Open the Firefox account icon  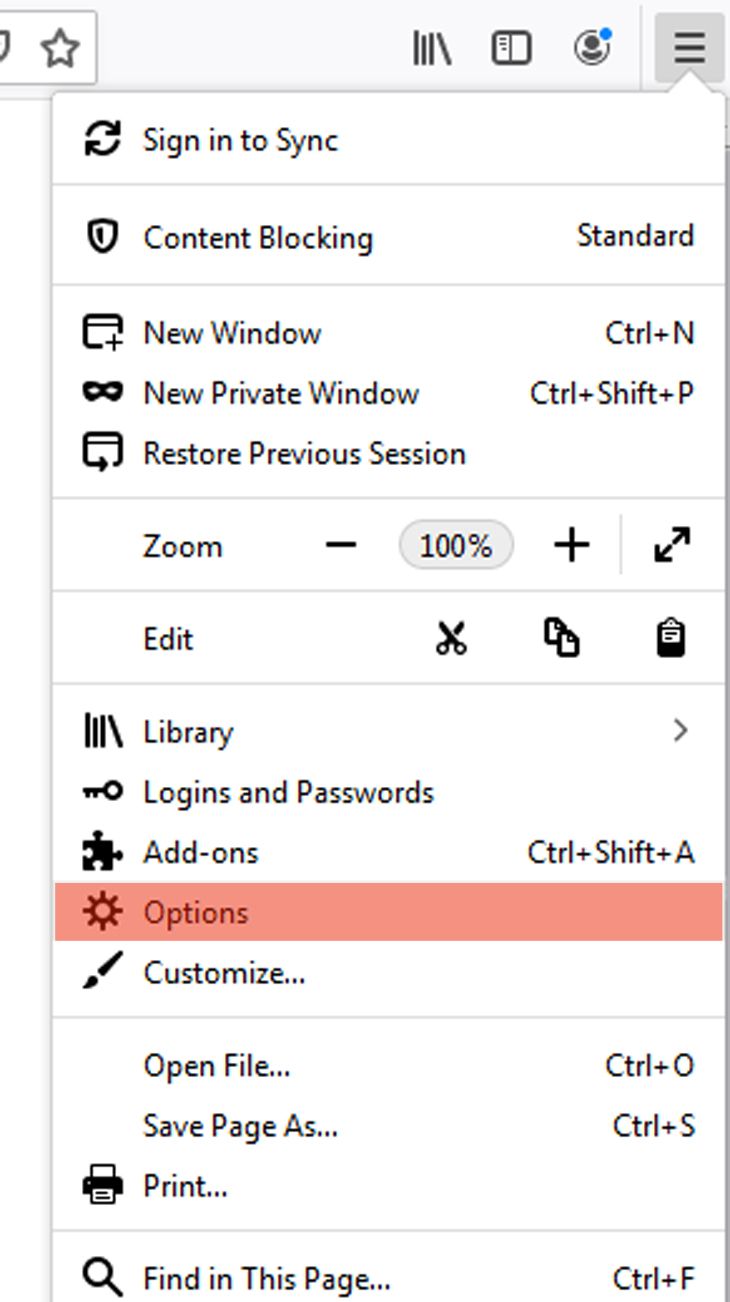click(x=593, y=48)
